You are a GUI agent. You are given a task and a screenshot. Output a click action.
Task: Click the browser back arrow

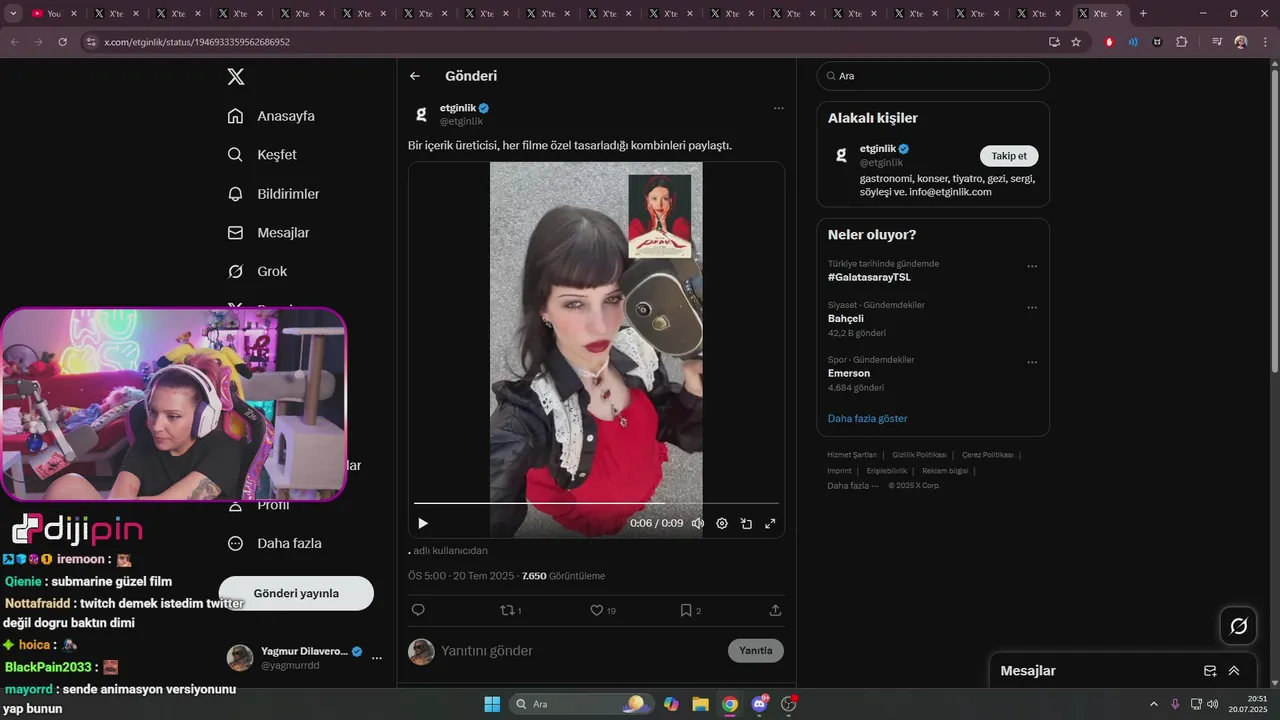point(15,42)
